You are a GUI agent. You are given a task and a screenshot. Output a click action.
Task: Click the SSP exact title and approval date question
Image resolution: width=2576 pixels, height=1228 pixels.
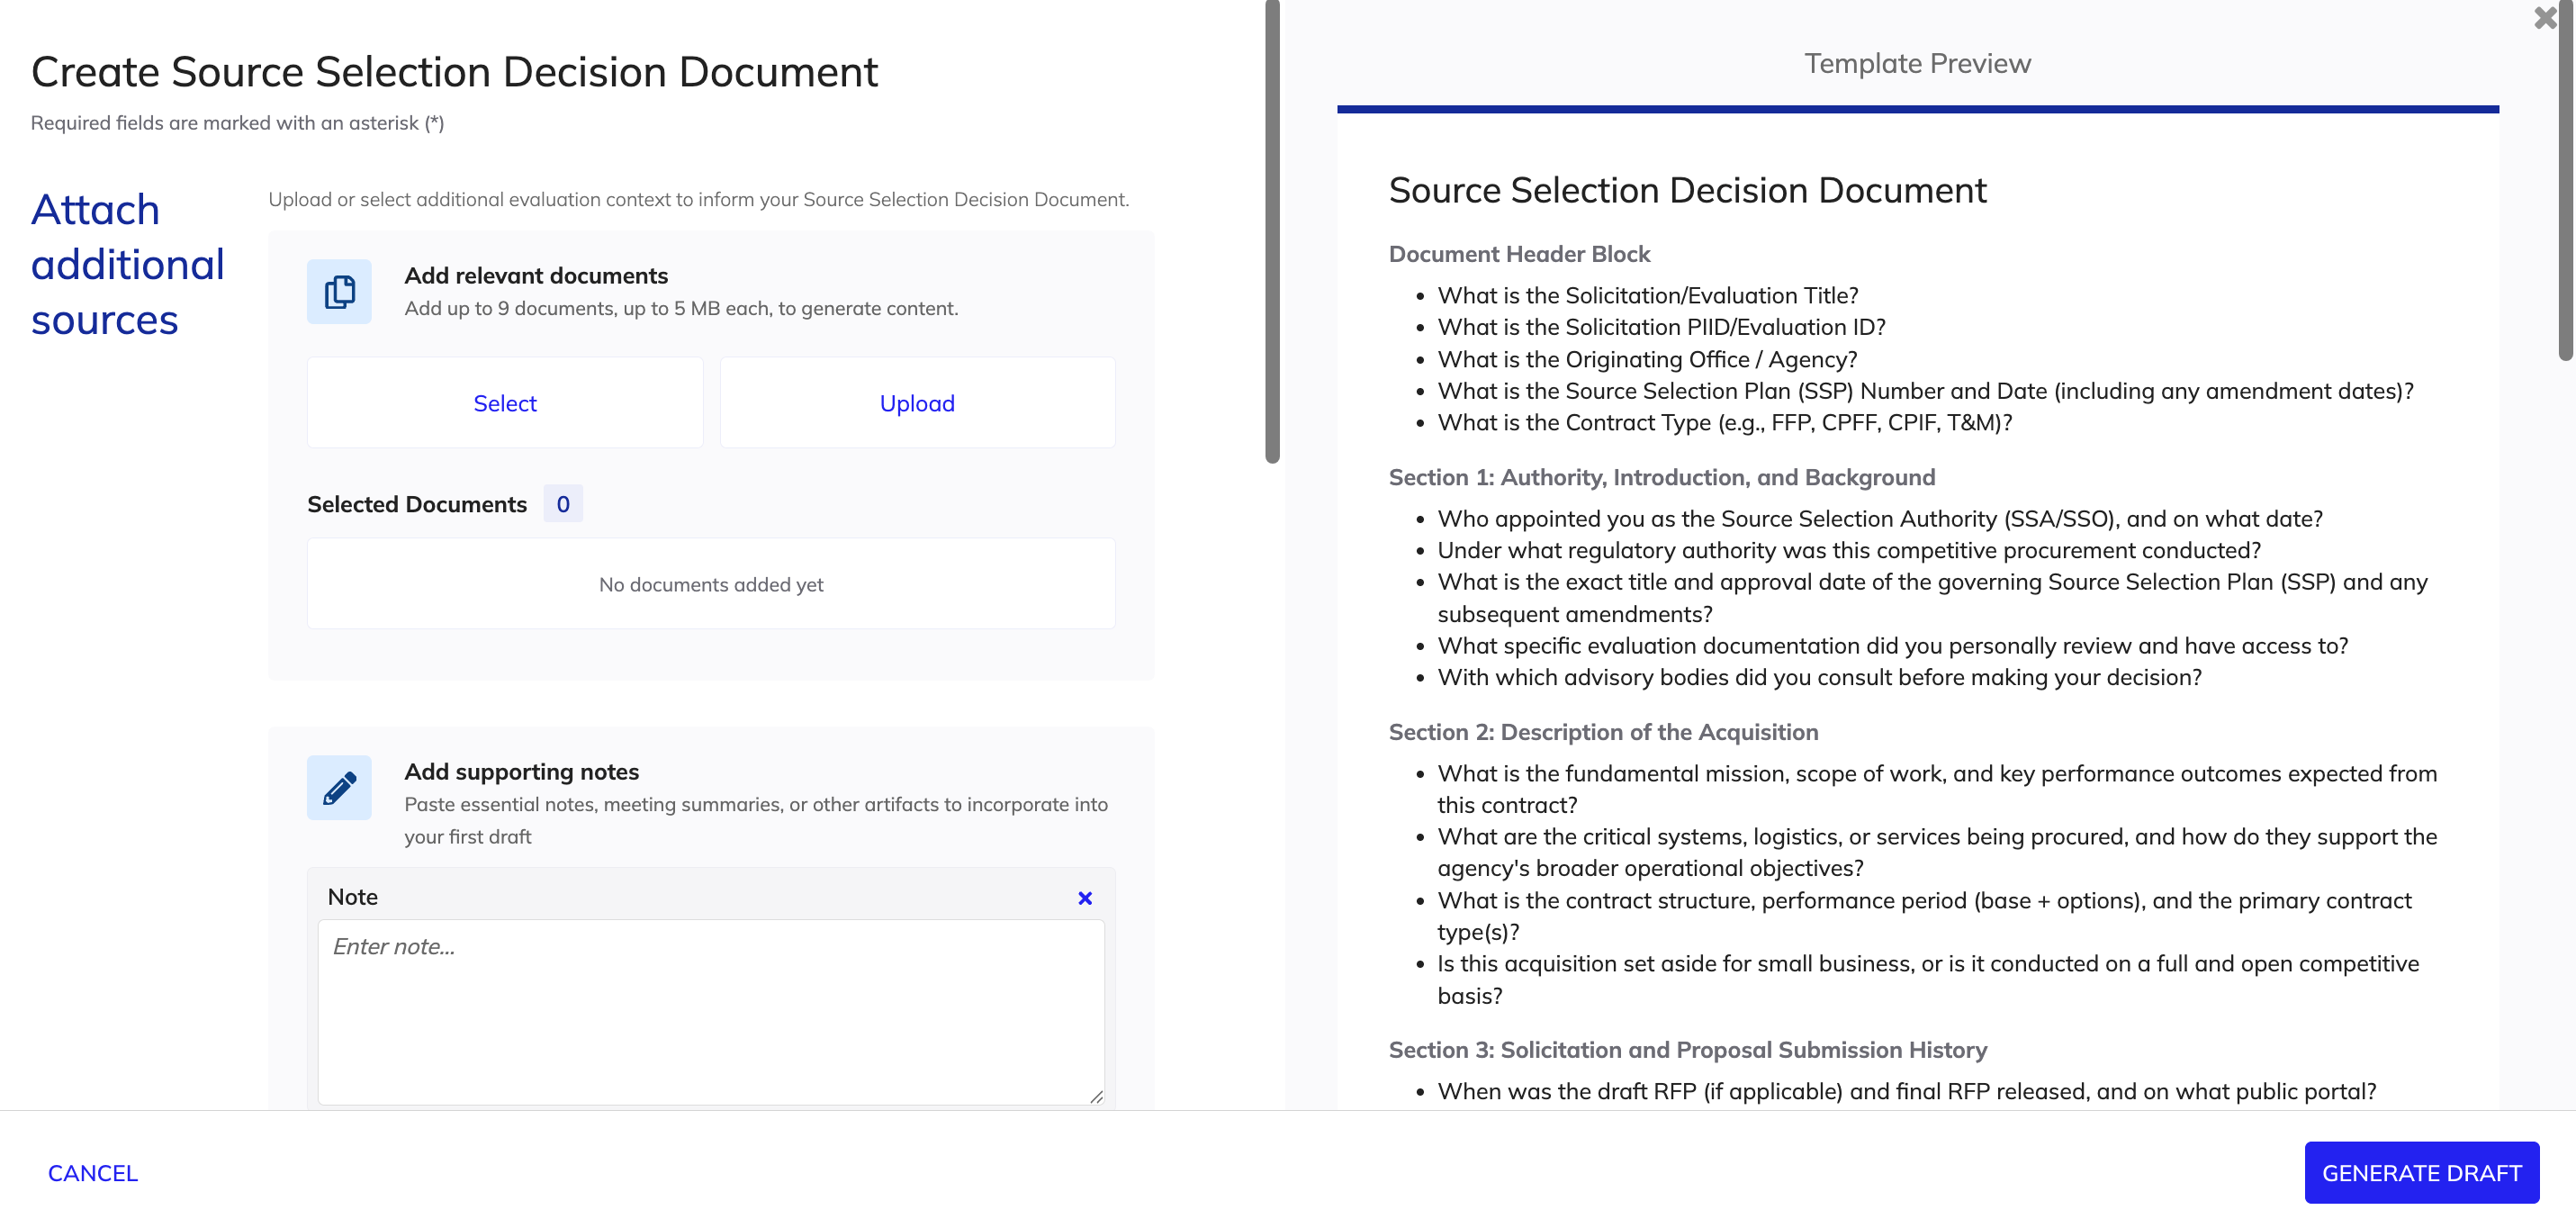[1932, 598]
